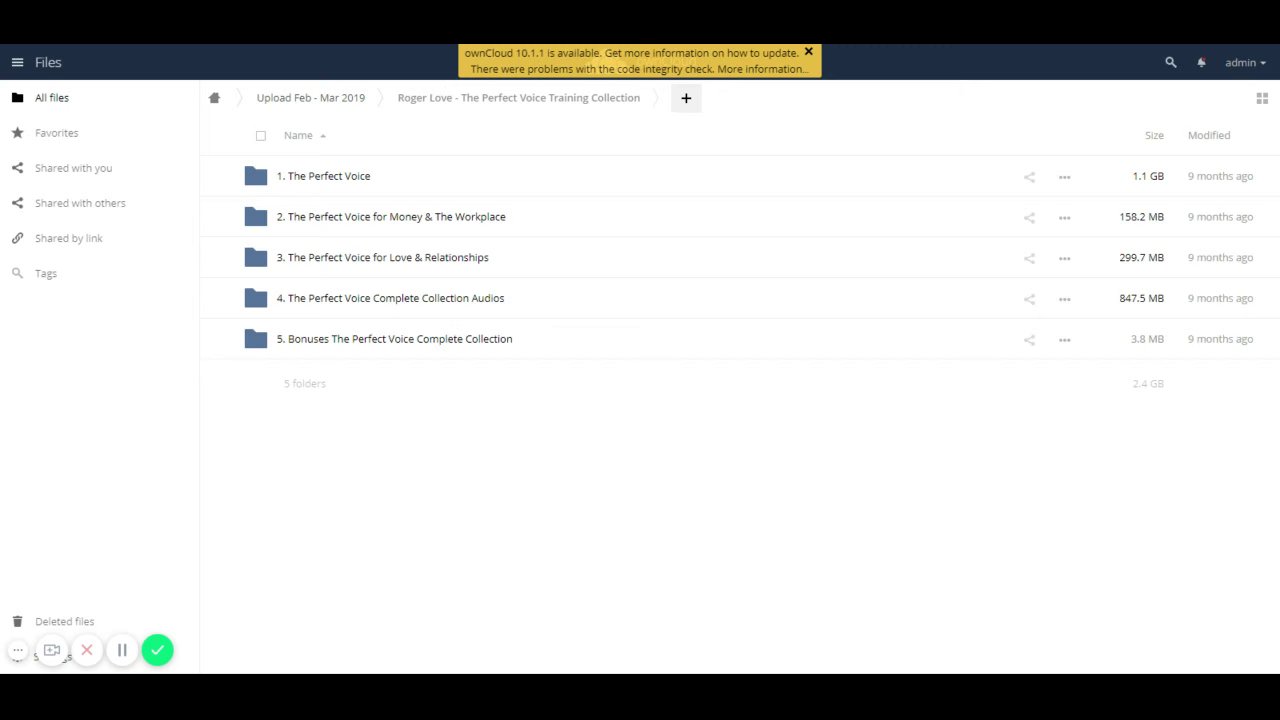Click folder icon of '1. The Perfect Voice'

click(x=256, y=176)
